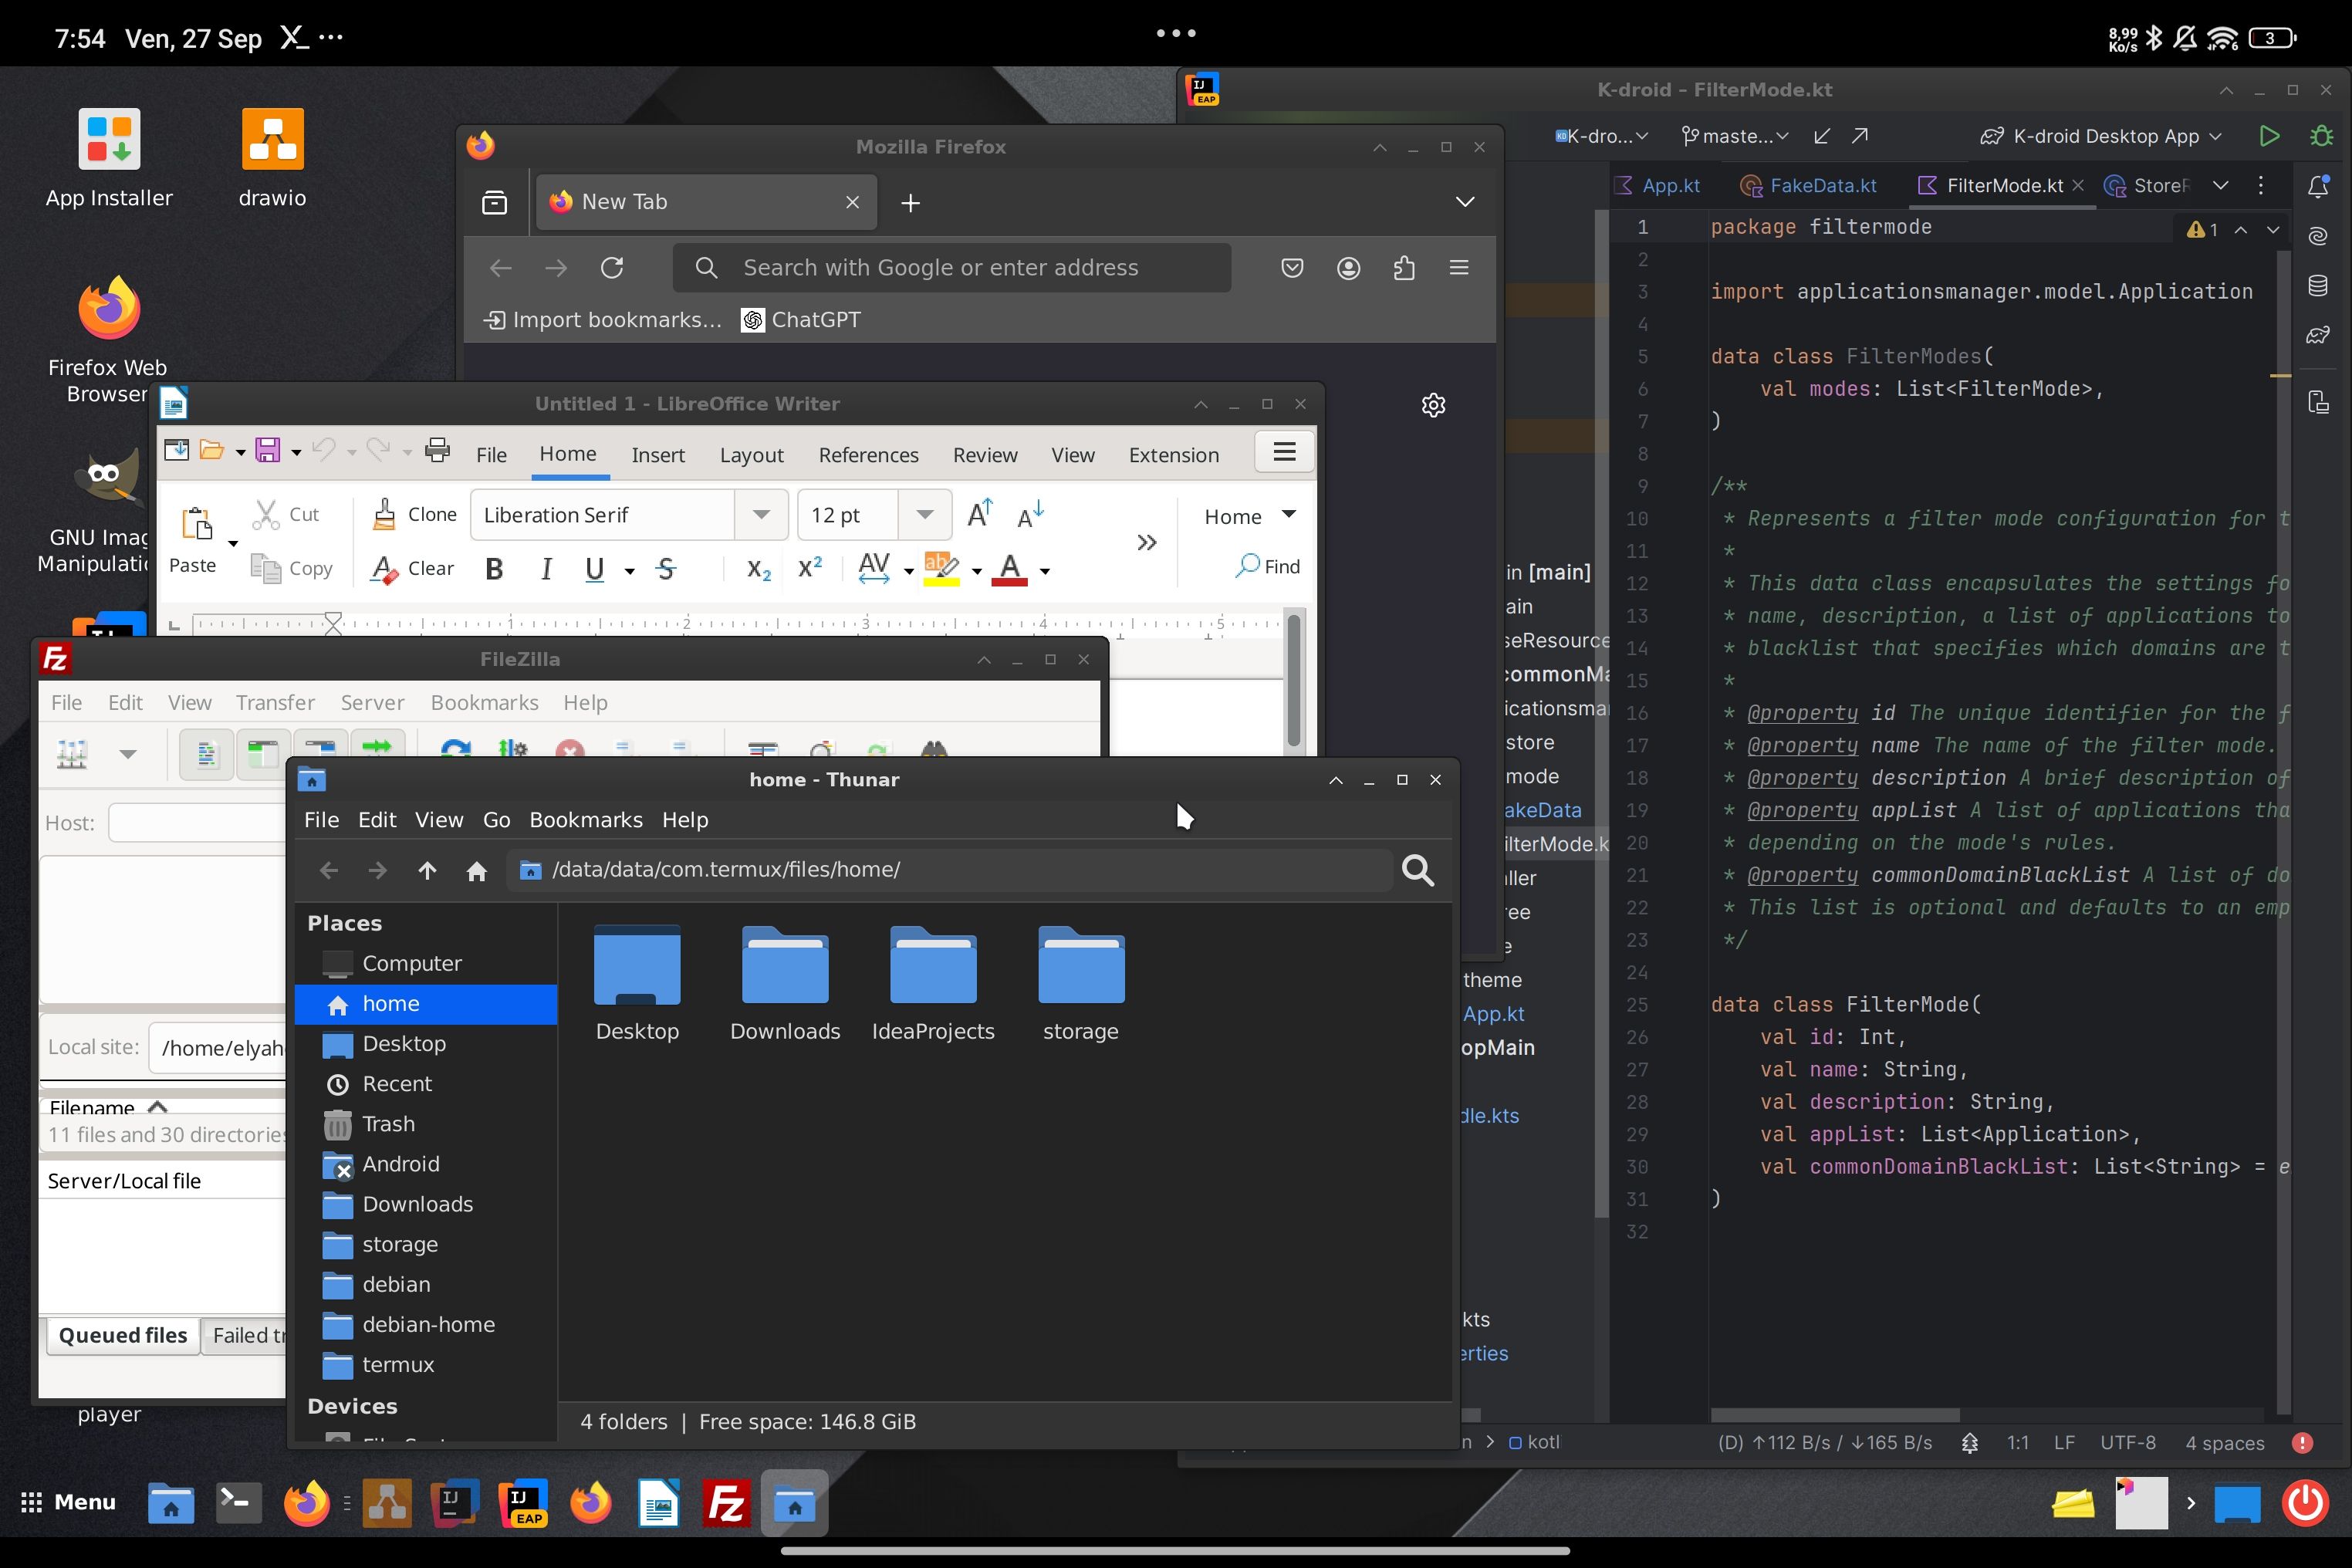Click the Bold icon in LibreOffice Writer
The width and height of the screenshot is (2352, 1568).
tap(494, 569)
